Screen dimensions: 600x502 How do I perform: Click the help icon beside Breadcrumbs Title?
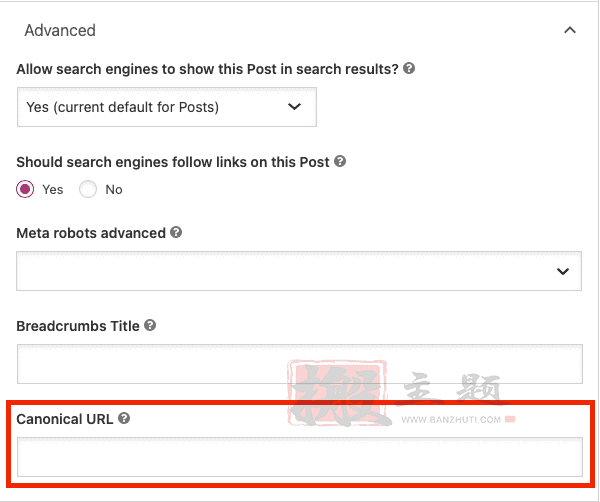[150, 325]
